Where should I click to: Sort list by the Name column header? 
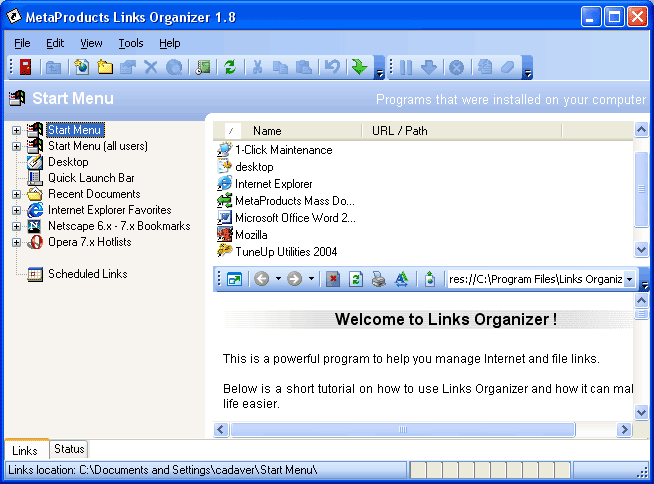coord(267,131)
